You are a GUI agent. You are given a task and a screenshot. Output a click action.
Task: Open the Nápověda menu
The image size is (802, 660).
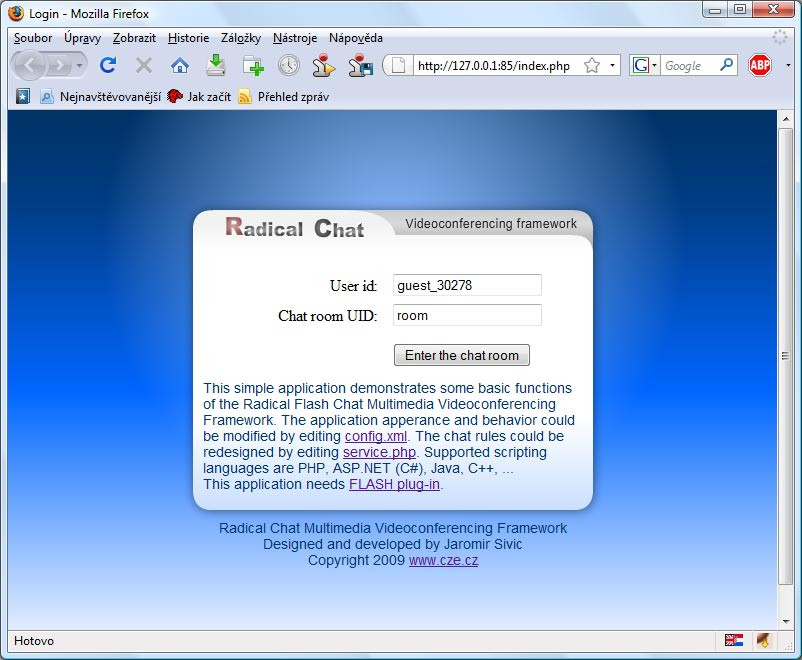[355, 38]
